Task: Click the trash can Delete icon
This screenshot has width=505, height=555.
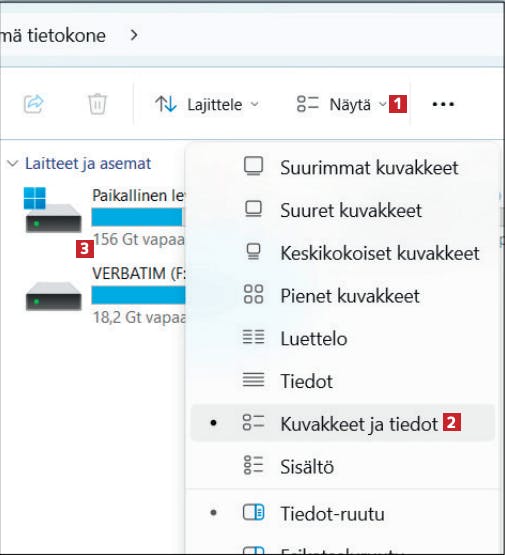Action: point(97,104)
